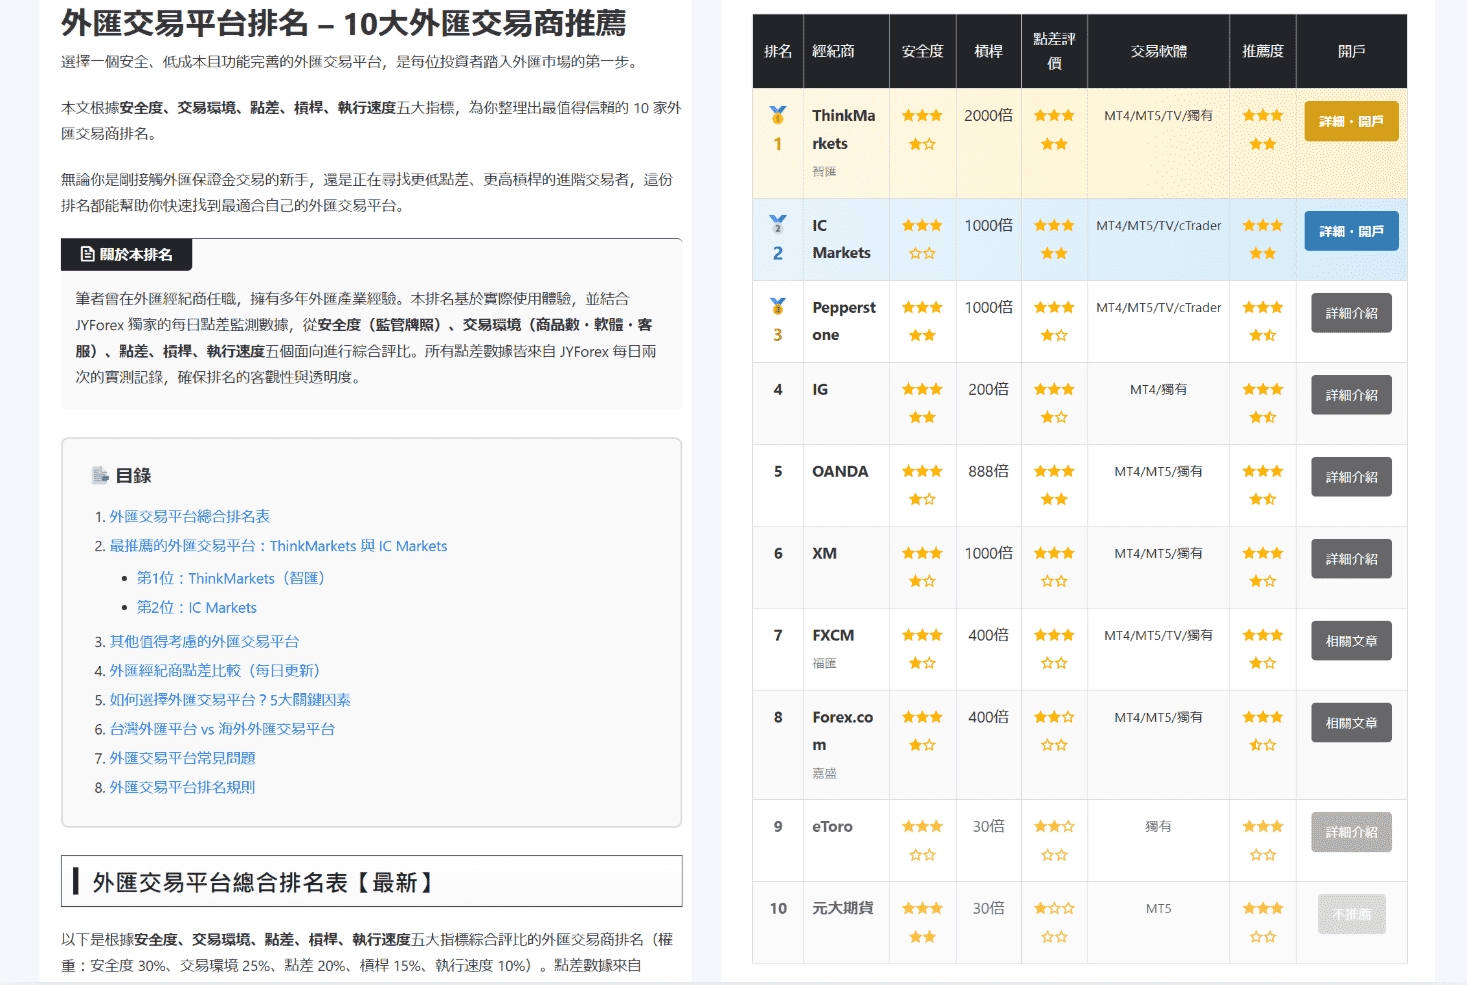1467x985 pixels.
Task: Click the 詳細・開戶 button for ThinkMarkets
Action: [x=1351, y=119]
